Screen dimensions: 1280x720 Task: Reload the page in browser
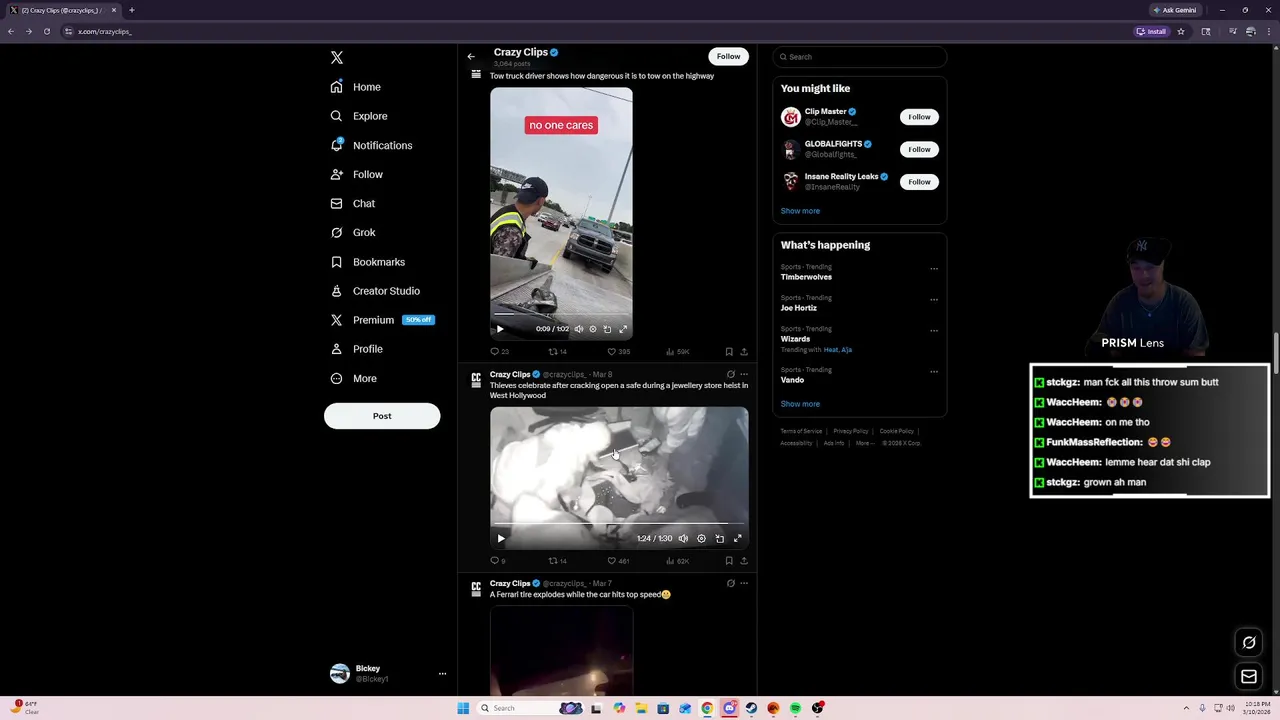click(46, 31)
